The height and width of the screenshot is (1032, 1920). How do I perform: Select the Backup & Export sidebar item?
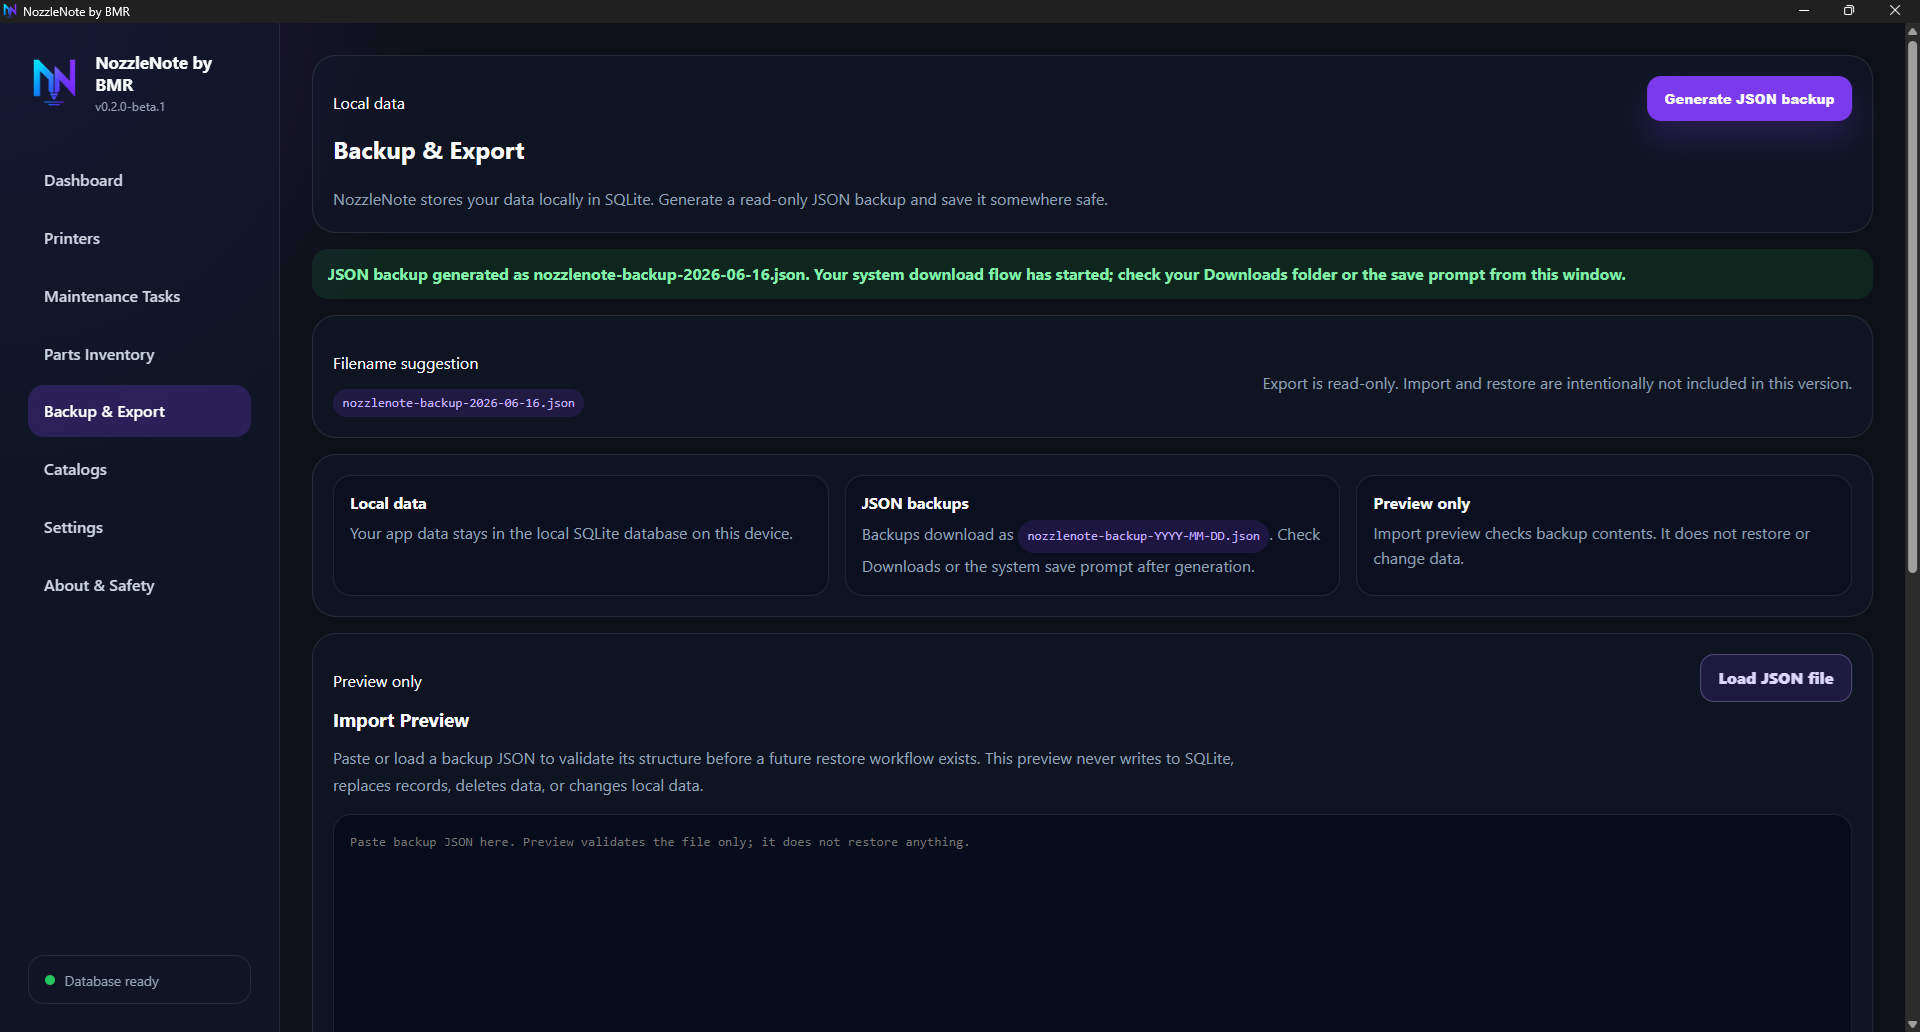139,411
